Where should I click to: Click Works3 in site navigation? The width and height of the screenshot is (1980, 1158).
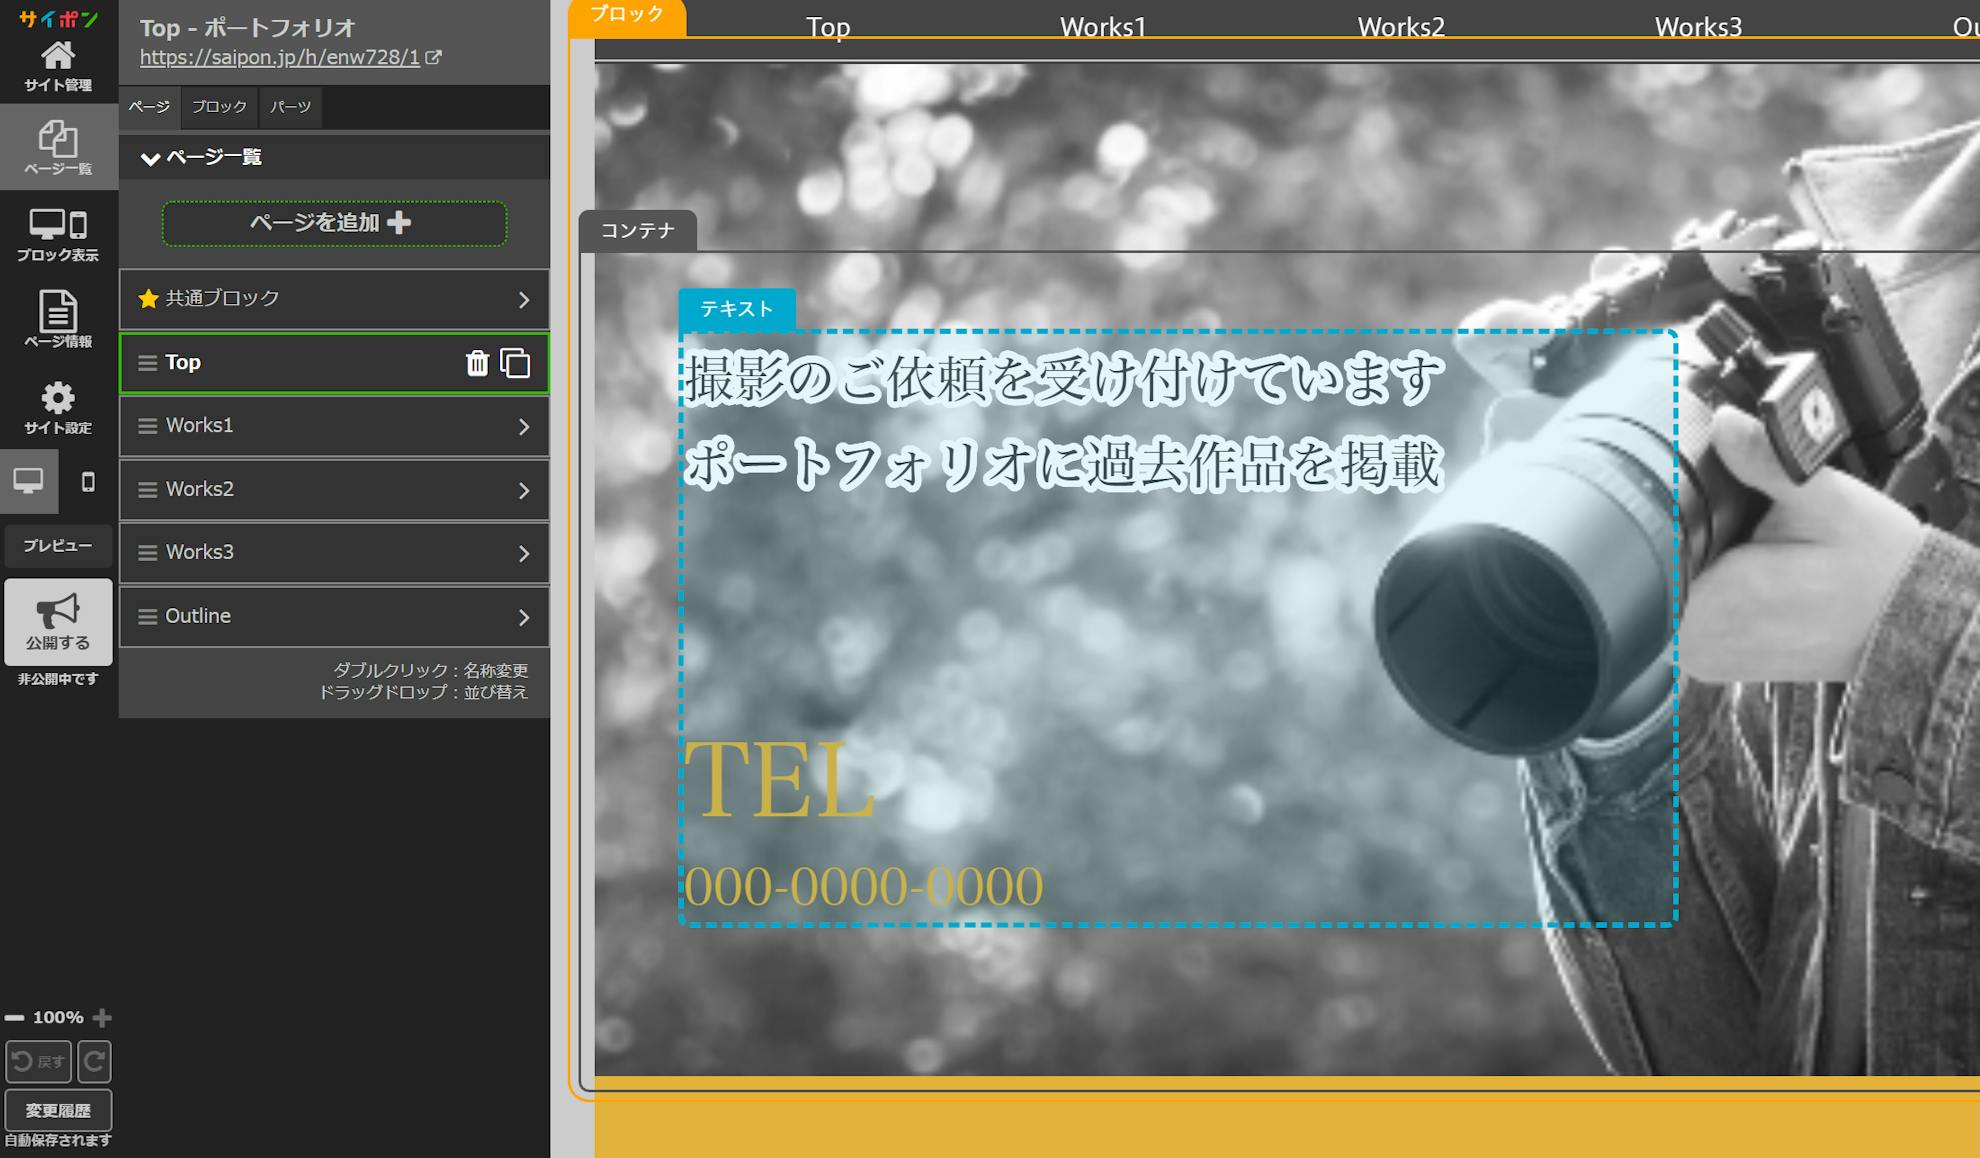pyautogui.click(x=1698, y=27)
